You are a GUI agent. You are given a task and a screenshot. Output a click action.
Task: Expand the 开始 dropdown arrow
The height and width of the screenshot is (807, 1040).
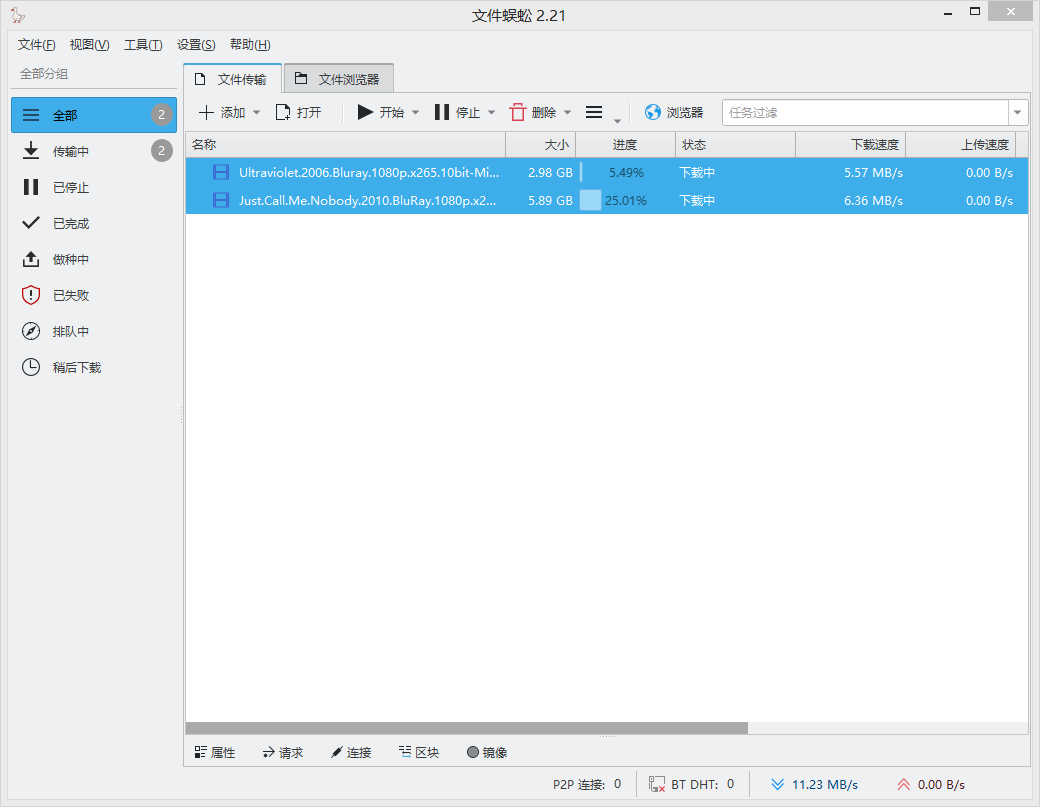(415, 113)
